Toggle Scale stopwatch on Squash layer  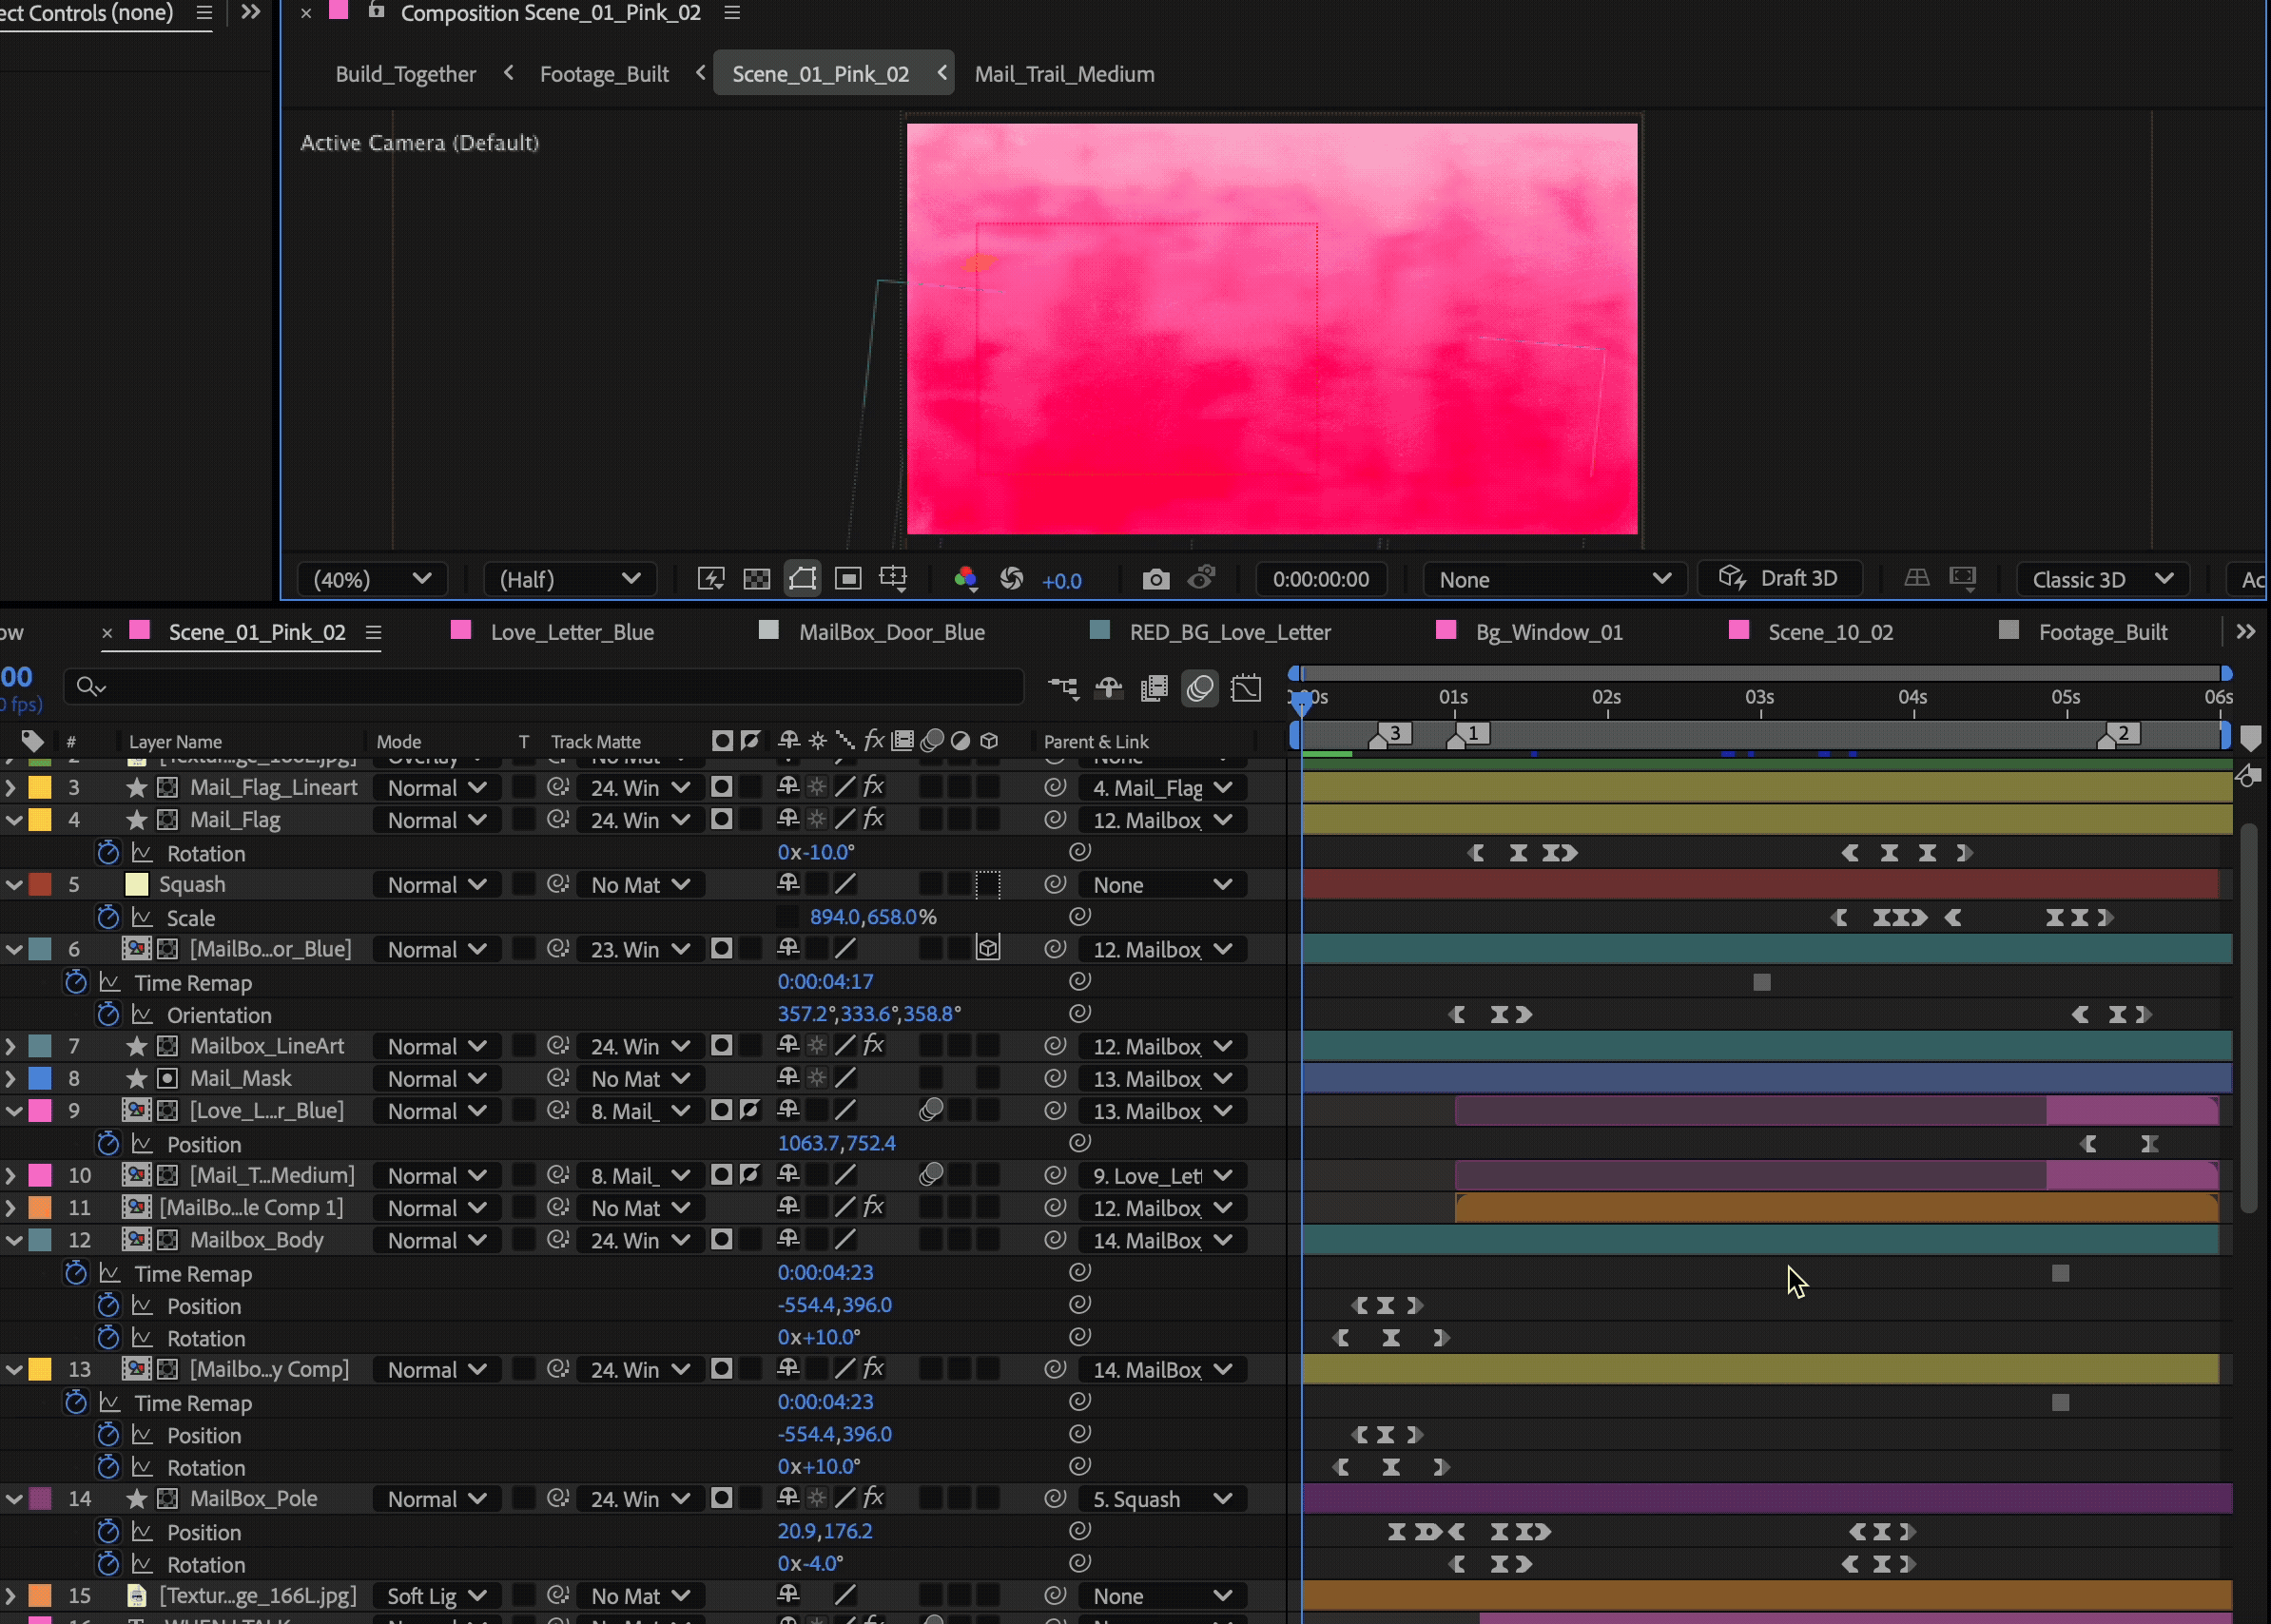(x=108, y=917)
